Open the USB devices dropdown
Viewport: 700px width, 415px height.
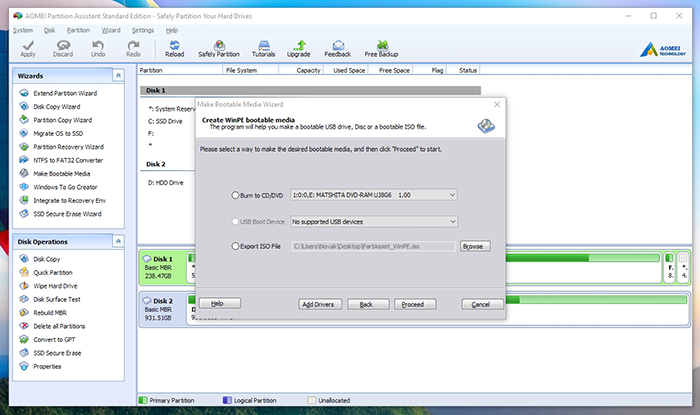pyautogui.click(x=374, y=221)
